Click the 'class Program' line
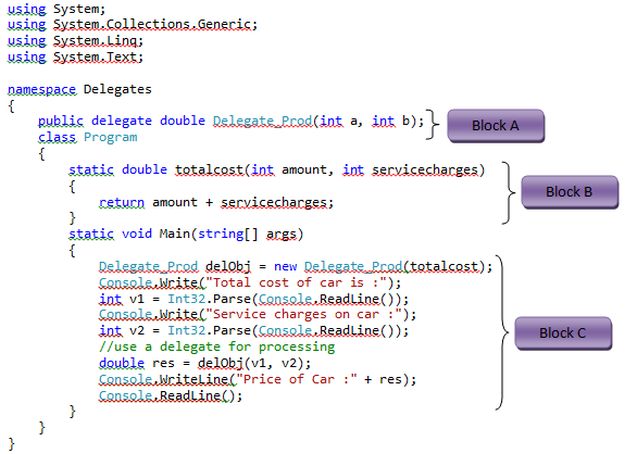 click(88, 138)
